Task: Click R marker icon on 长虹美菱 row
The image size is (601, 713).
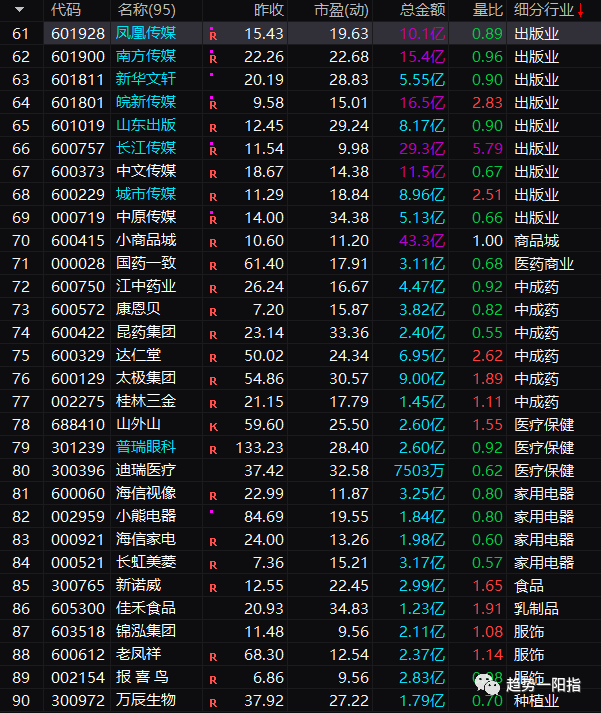Action: (213, 566)
